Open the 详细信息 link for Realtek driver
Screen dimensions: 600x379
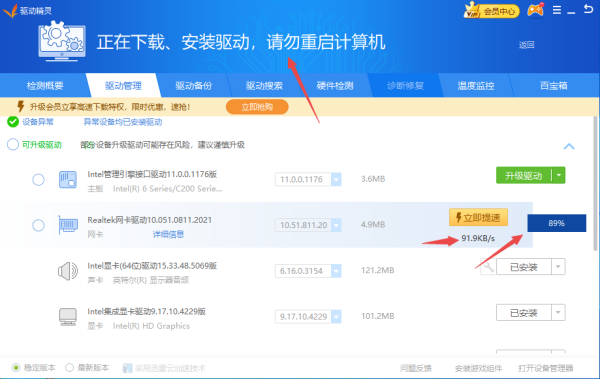pyautogui.click(x=168, y=234)
